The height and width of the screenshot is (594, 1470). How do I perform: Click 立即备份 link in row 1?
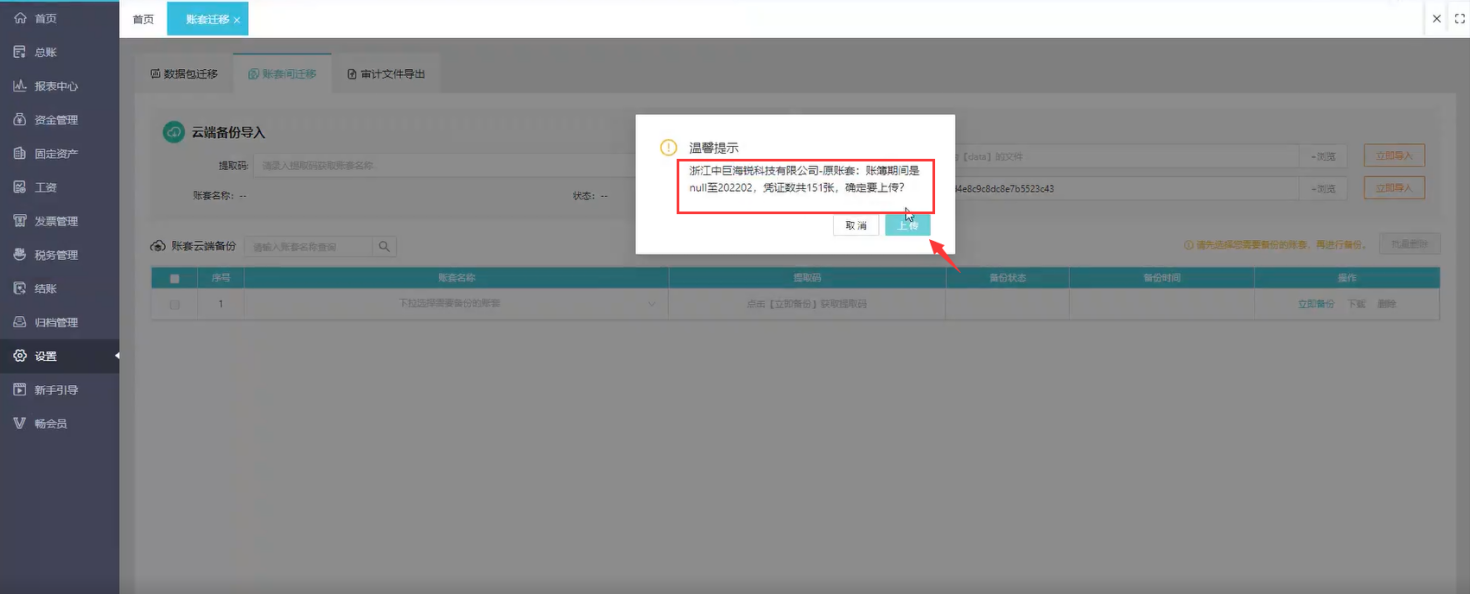(1316, 304)
